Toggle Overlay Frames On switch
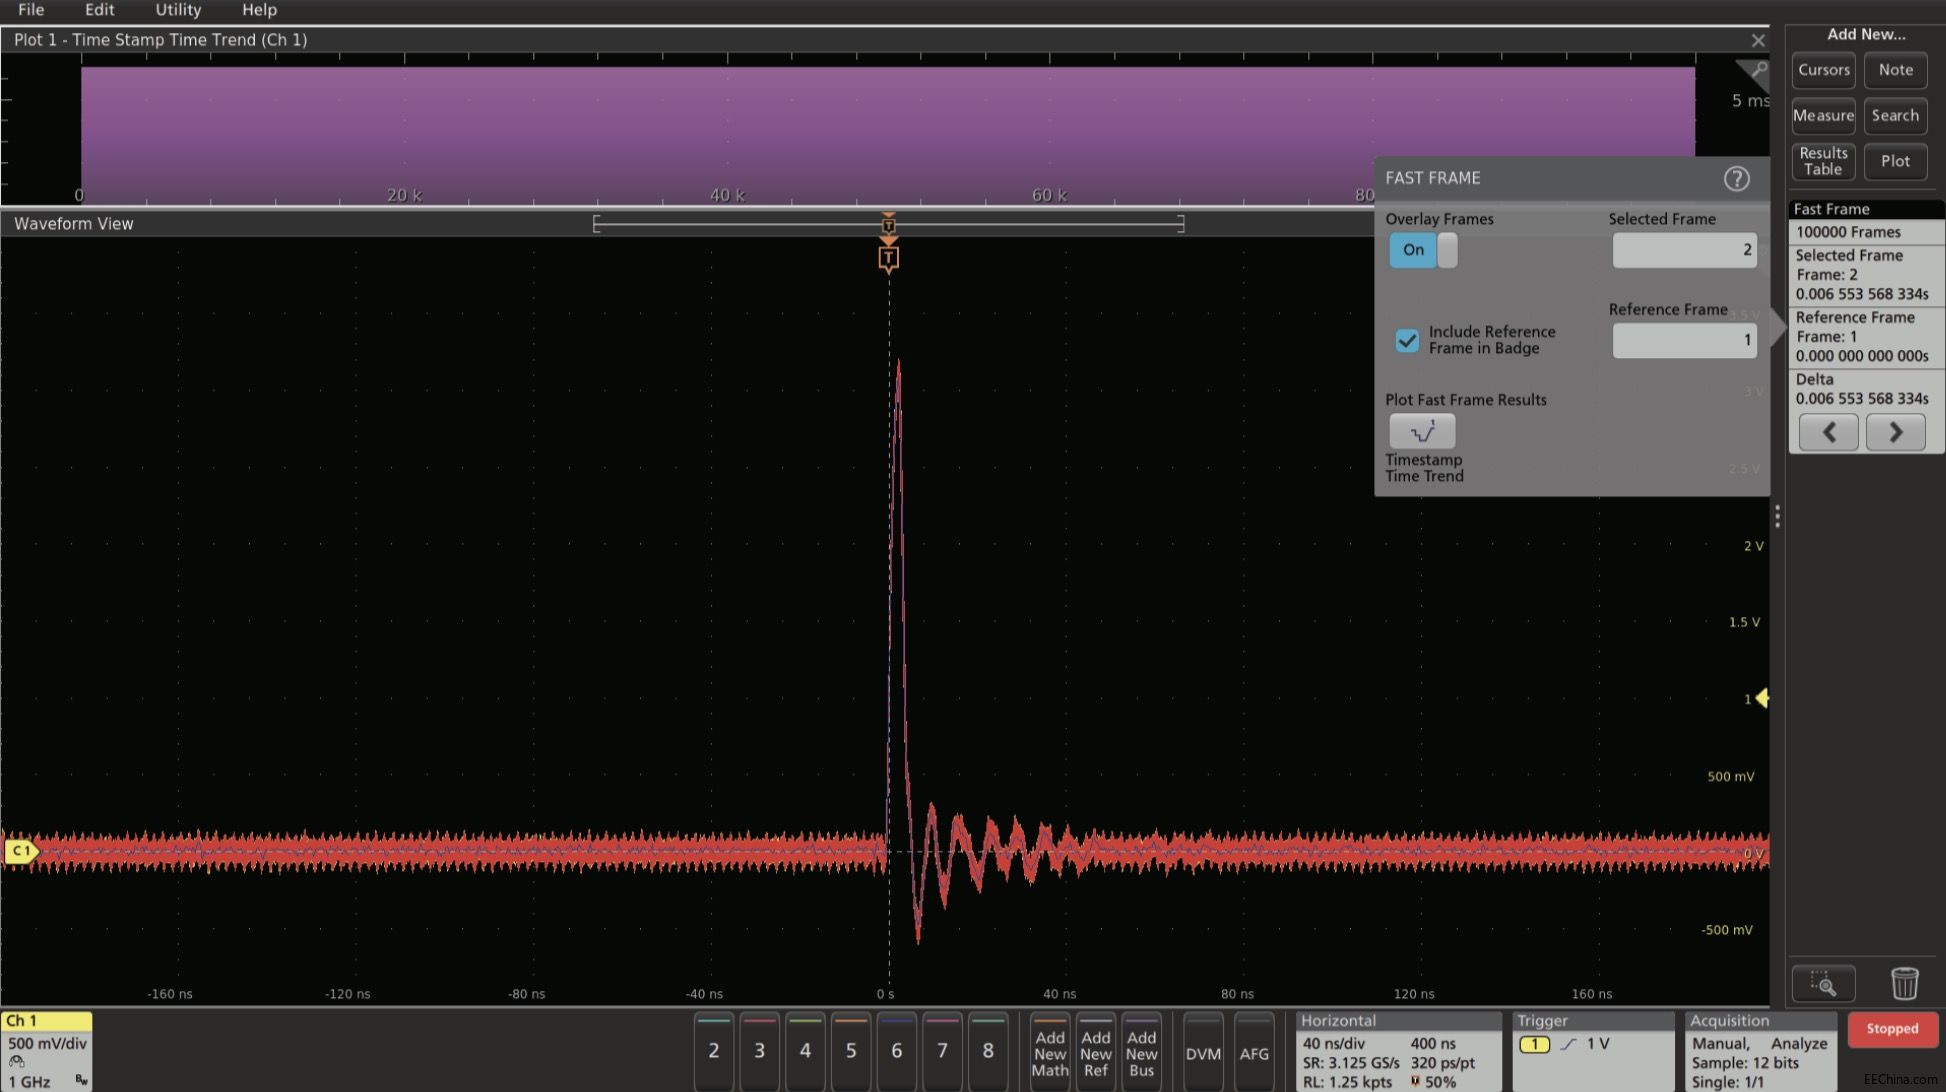Viewport: 1946px width, 1092px height. 1423,250
